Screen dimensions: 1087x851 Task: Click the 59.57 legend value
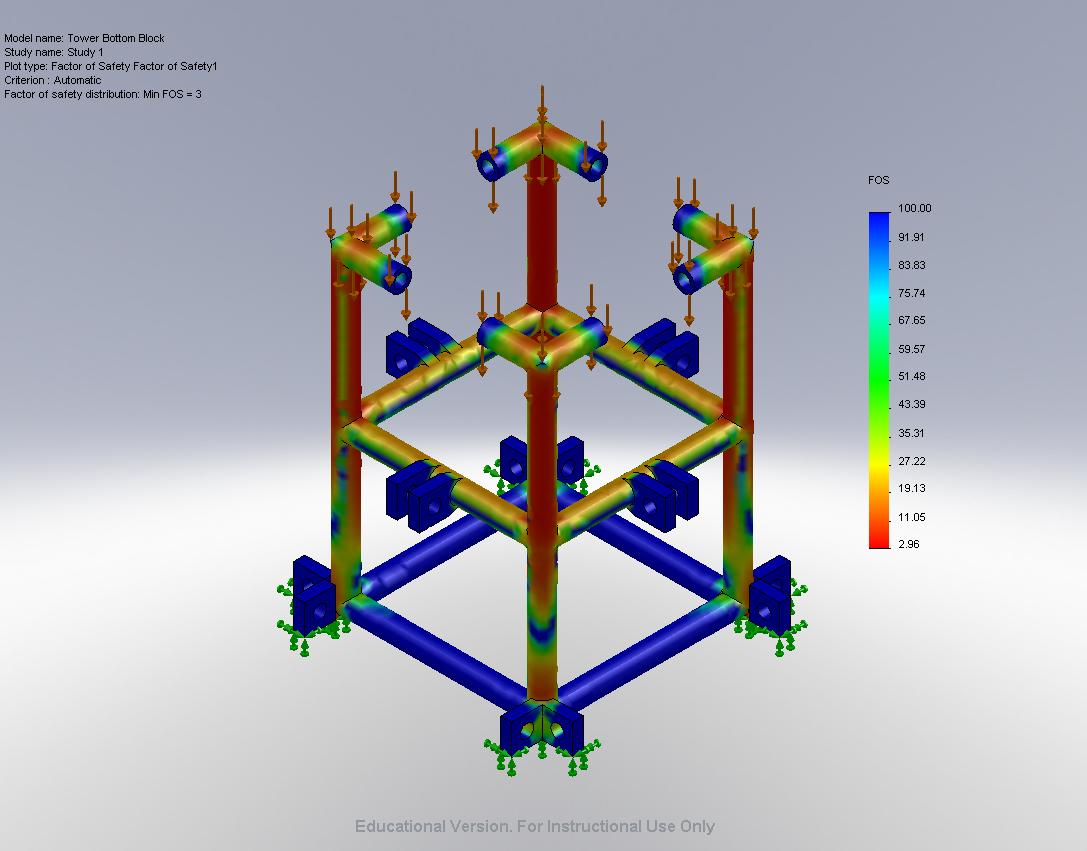[912, 349]
